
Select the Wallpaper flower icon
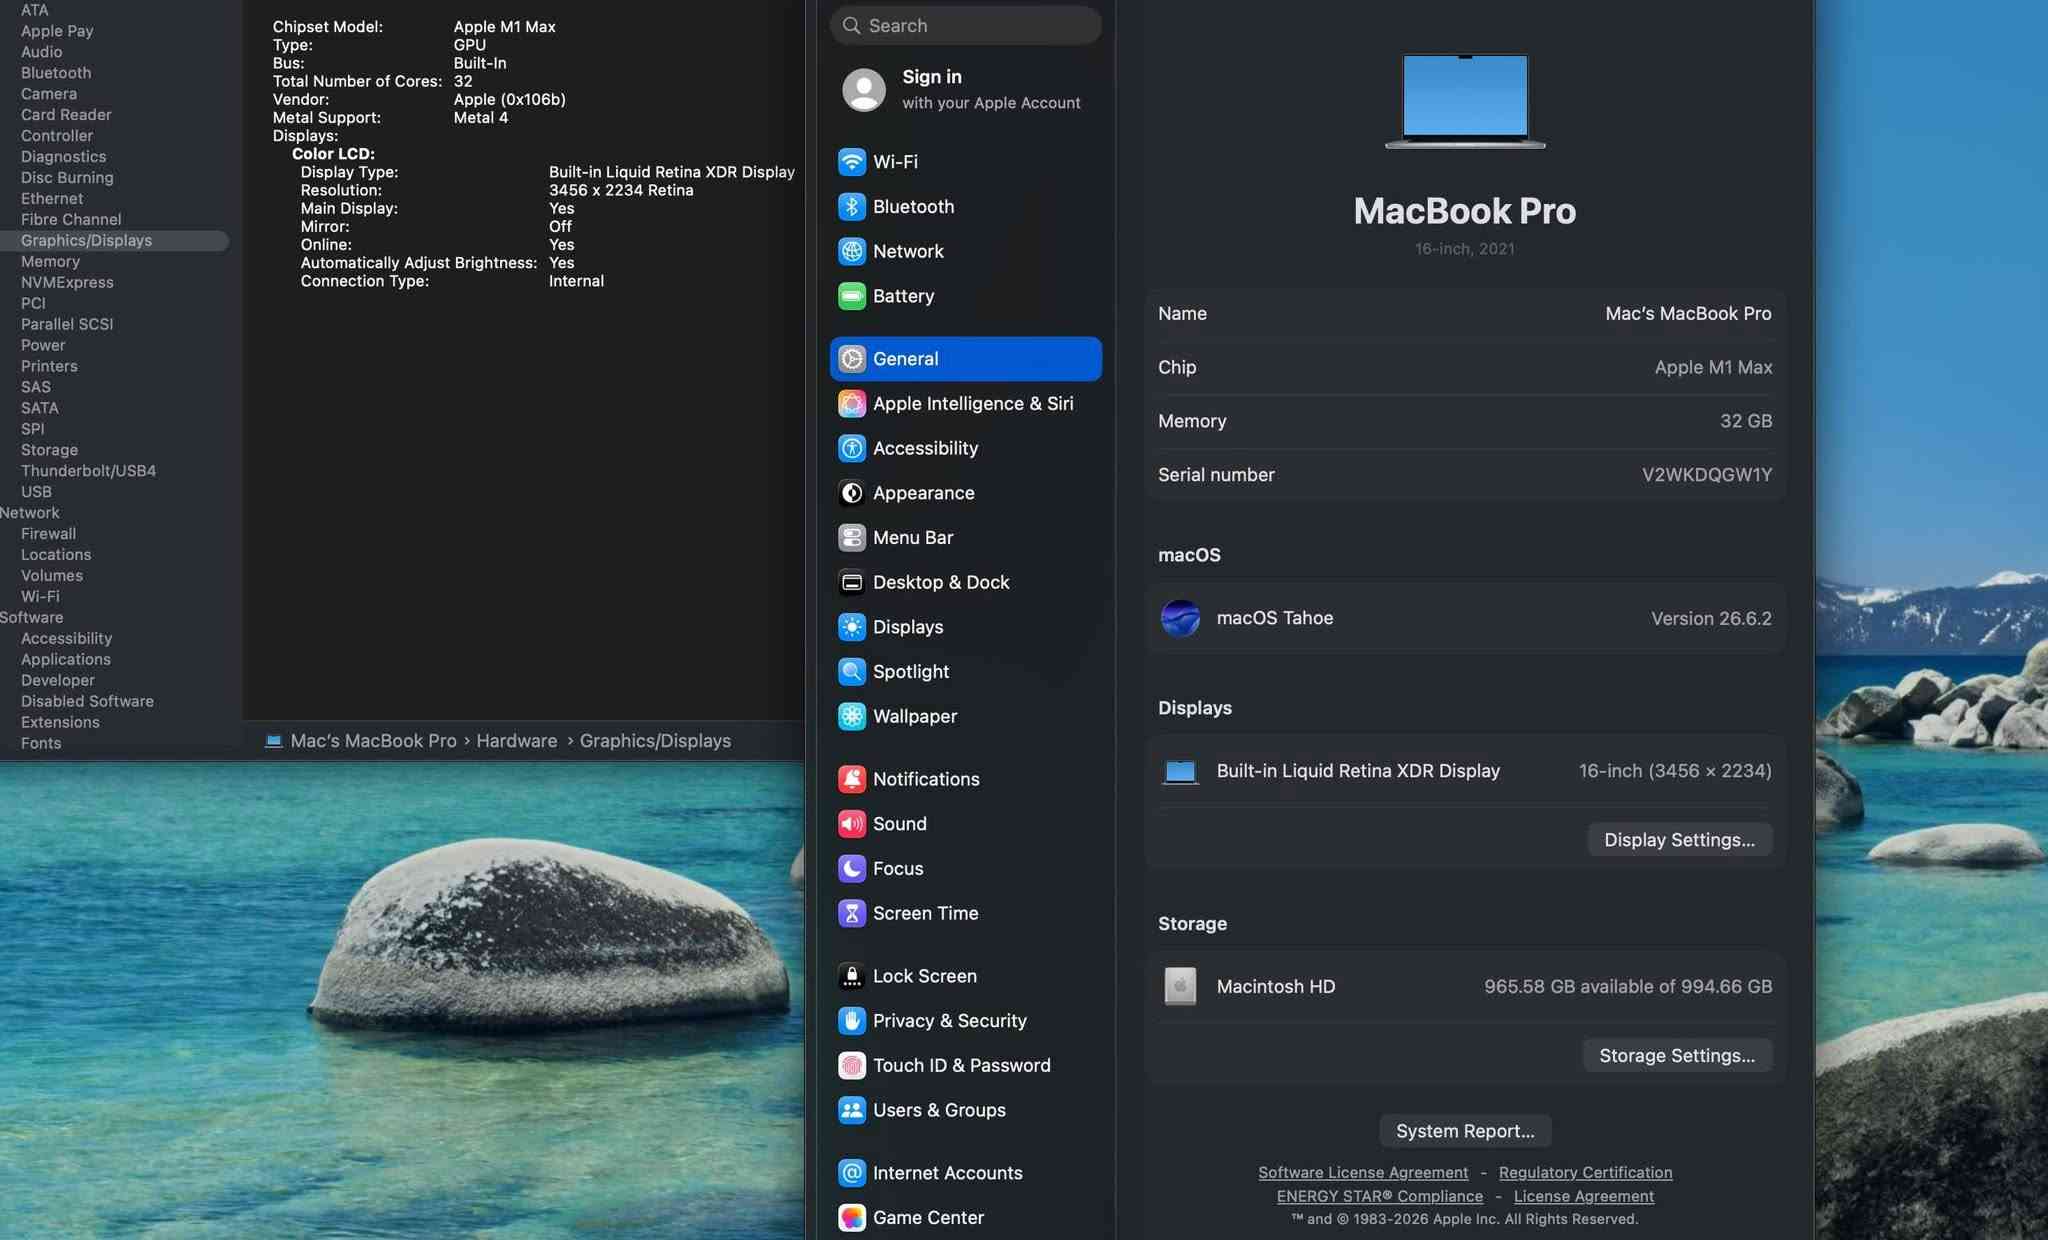851,716
